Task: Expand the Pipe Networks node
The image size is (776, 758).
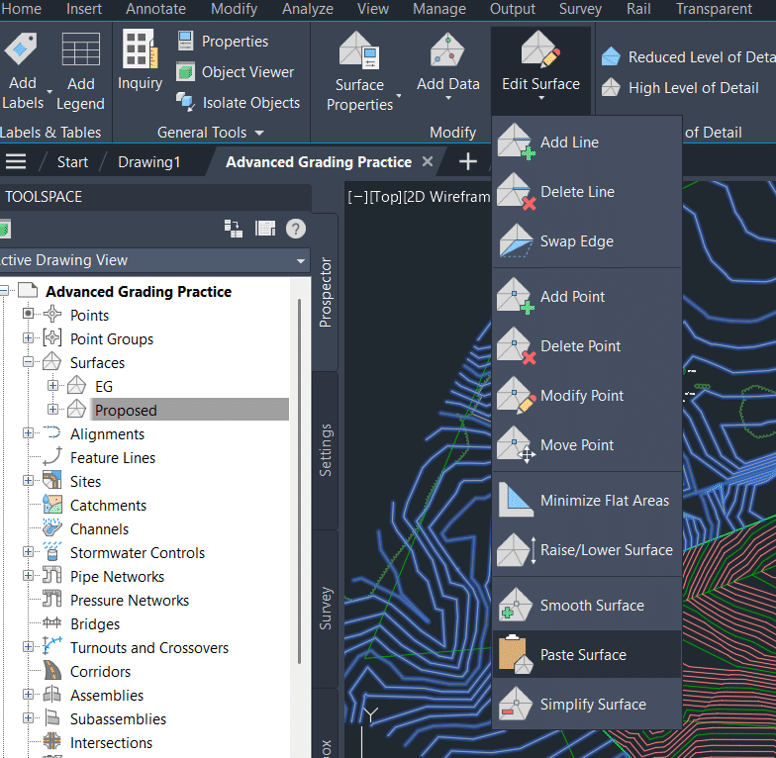Action: (x=28, y=575)
